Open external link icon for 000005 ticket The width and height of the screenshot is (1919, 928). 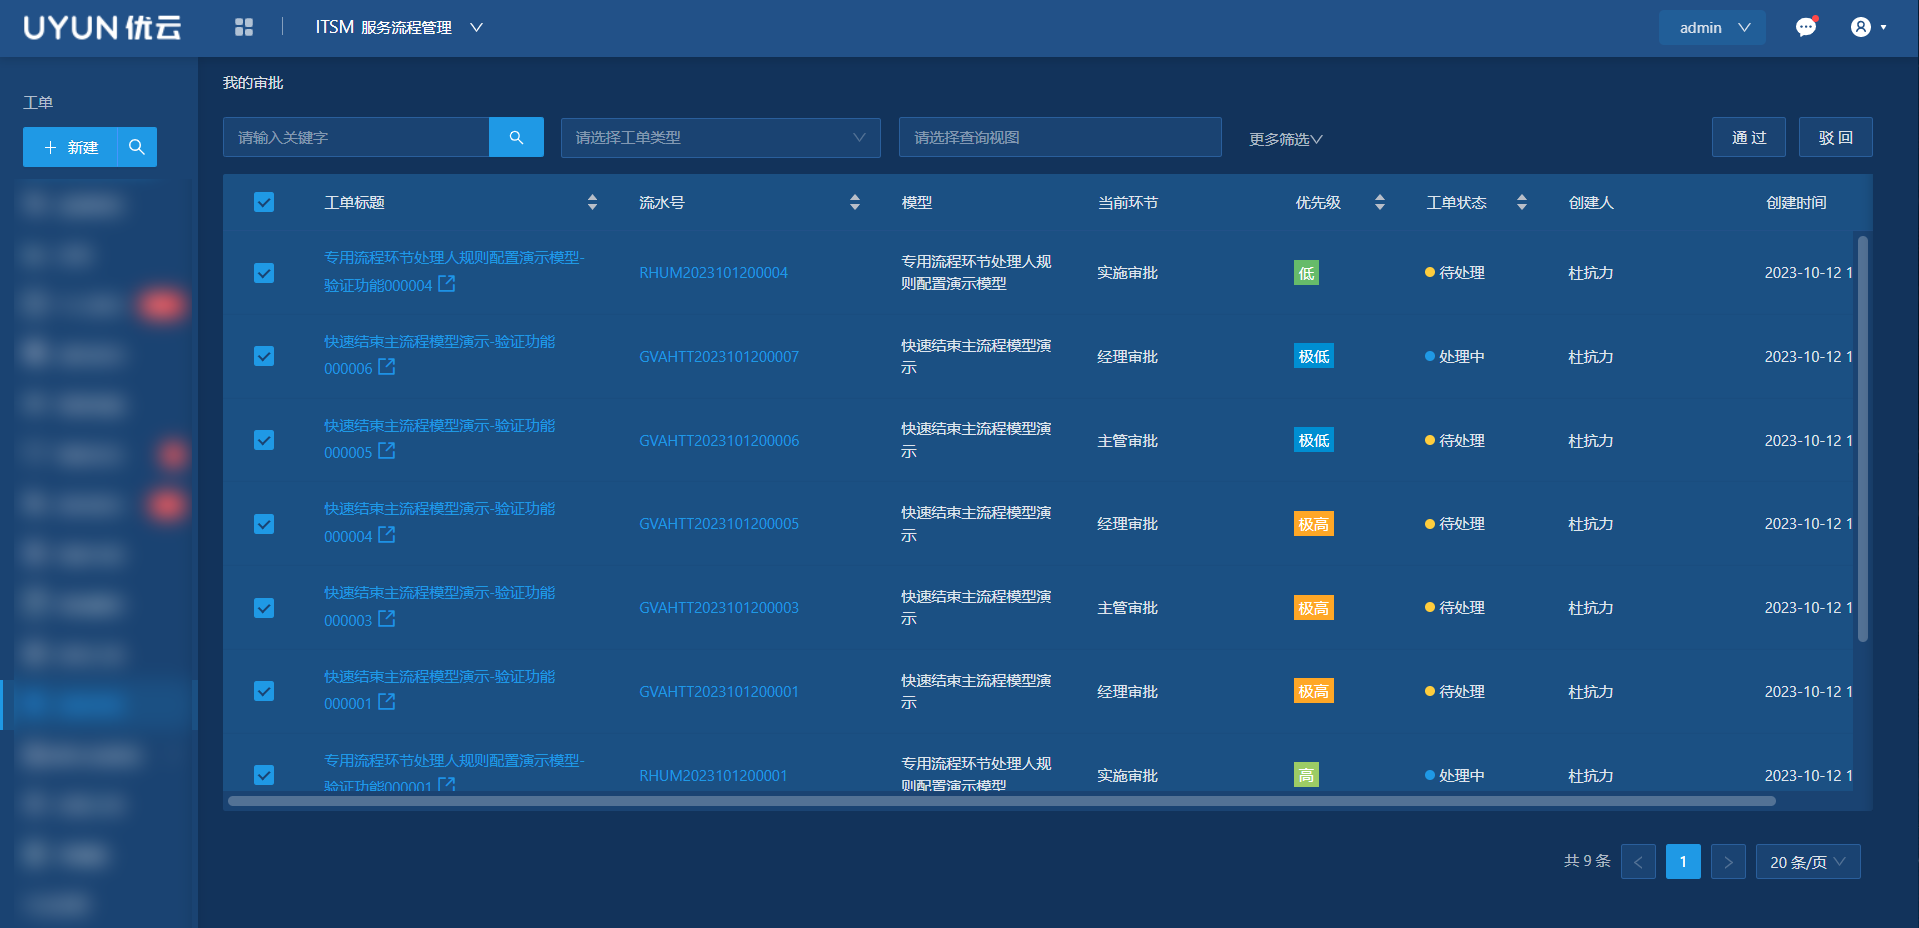tap(387, 451)
